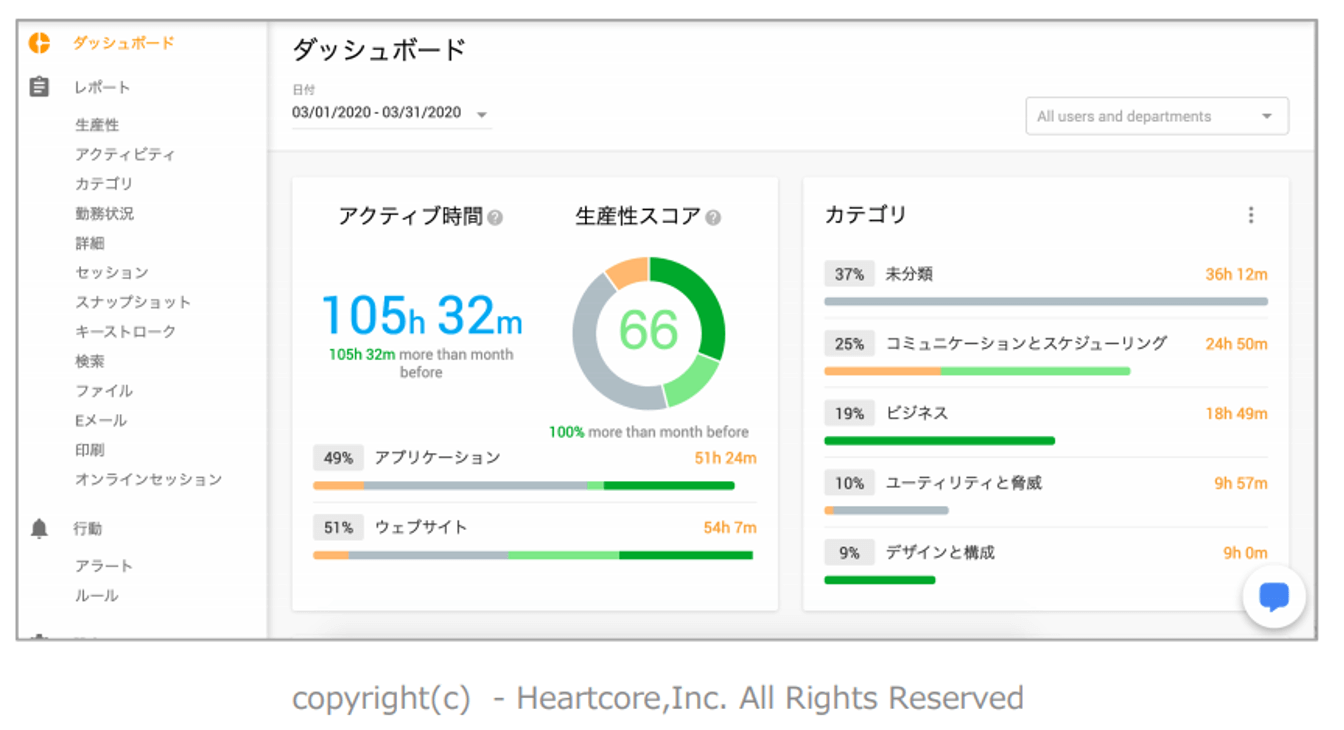The height and width of the screenshot is (730, 1344).
Task: Click the 49% application percentage badge
Action: click(x=338, y=458)
